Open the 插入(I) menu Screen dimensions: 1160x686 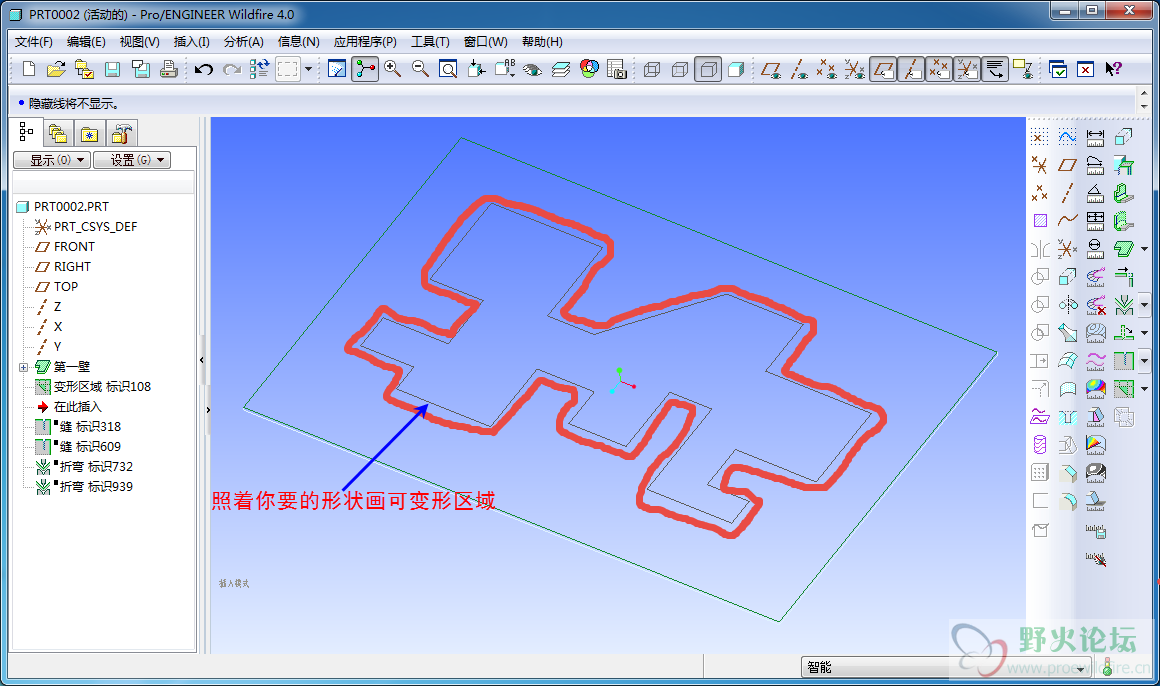pyautogui.click(x=192, y=41)
